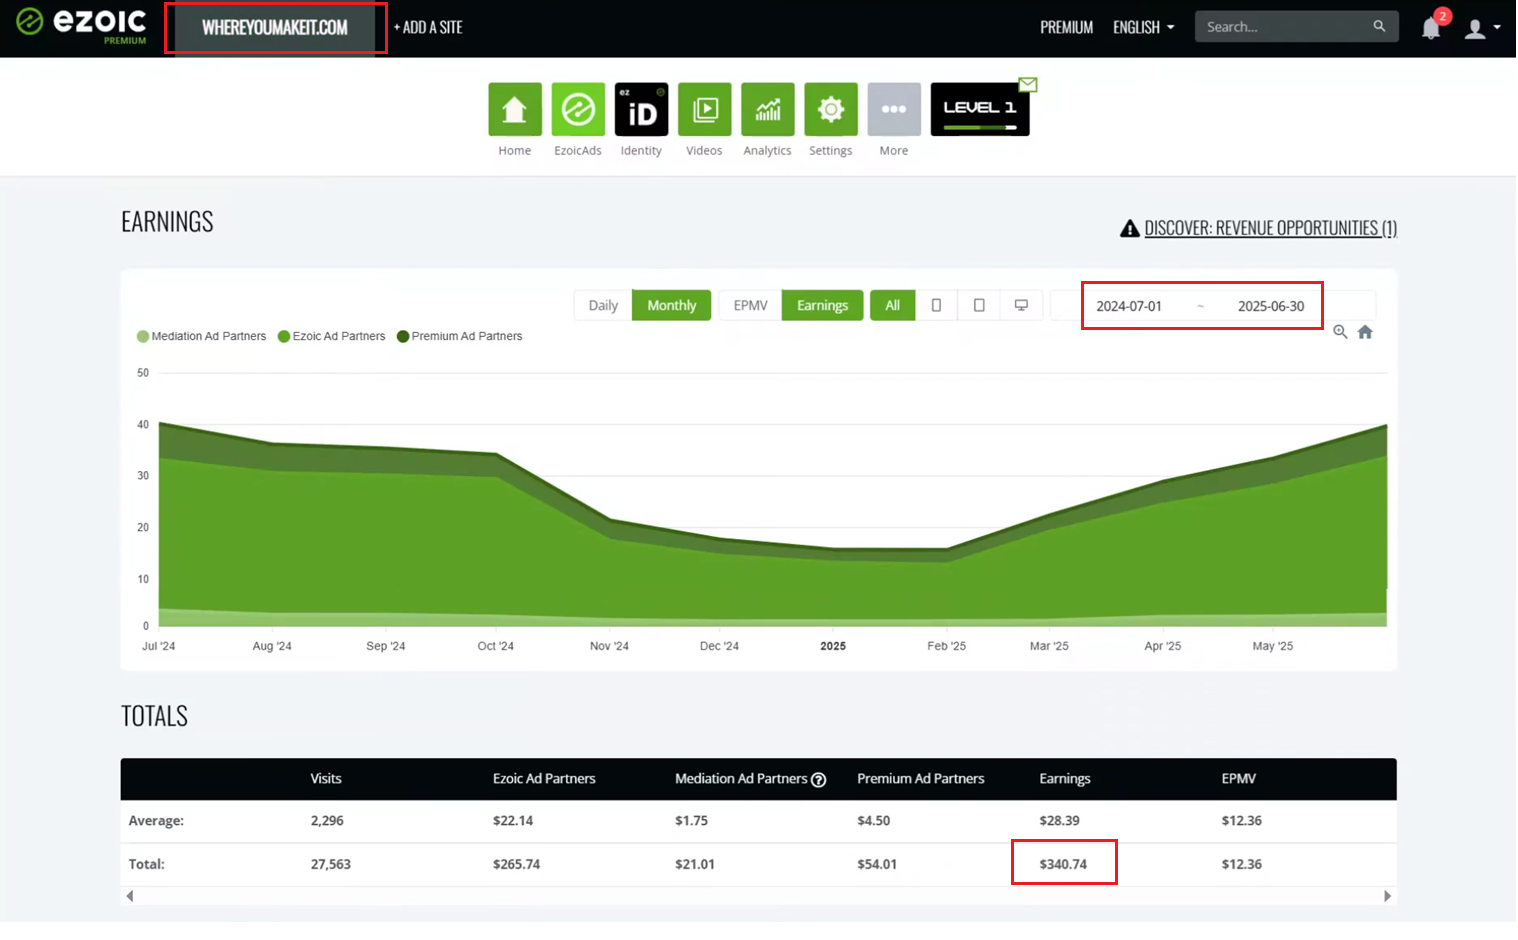Reset chart with the home icon
The width and height of the screenshot is (1518, 940).
click(1365, 332)
